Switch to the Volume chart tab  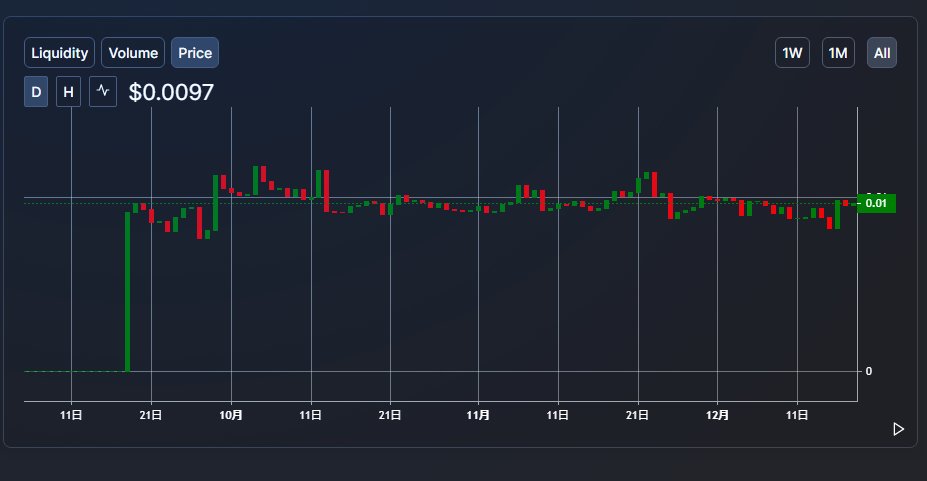[x=133, y=53]
